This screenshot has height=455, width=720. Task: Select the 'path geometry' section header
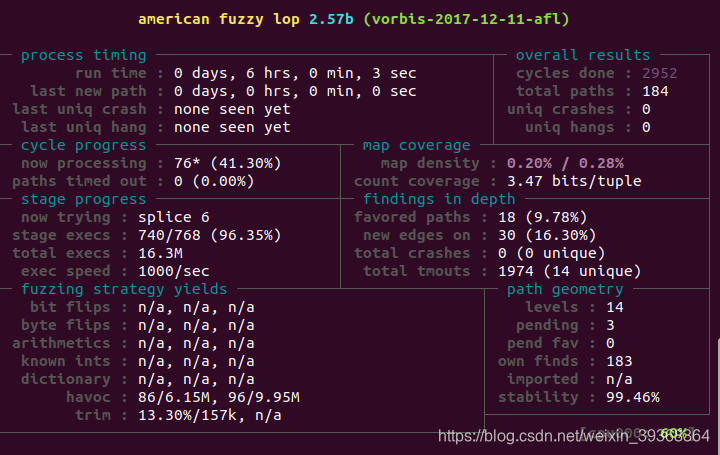click(565, 289)
